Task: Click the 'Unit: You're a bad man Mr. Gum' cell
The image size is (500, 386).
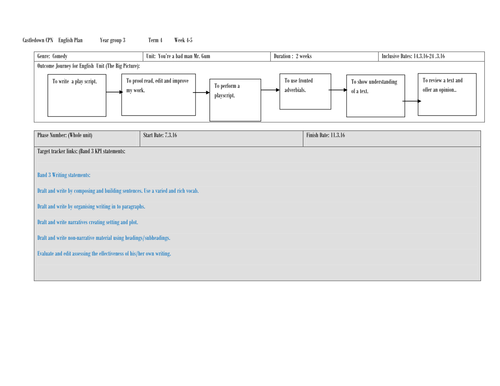Action: (x=207, y=56)
